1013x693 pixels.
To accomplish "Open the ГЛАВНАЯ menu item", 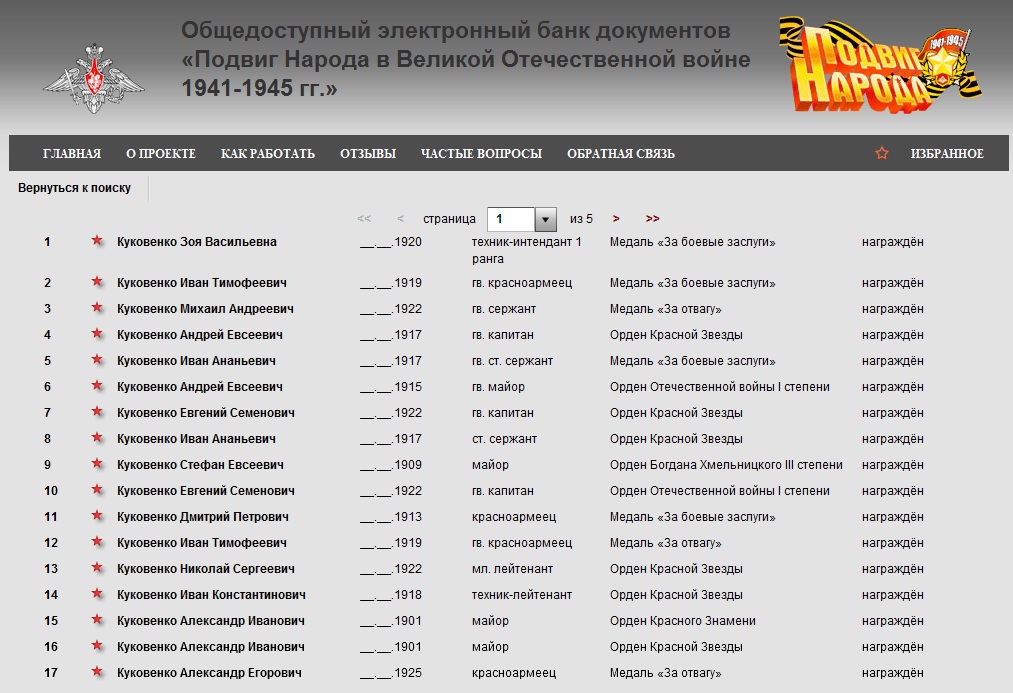I will (x=72, y=154).
